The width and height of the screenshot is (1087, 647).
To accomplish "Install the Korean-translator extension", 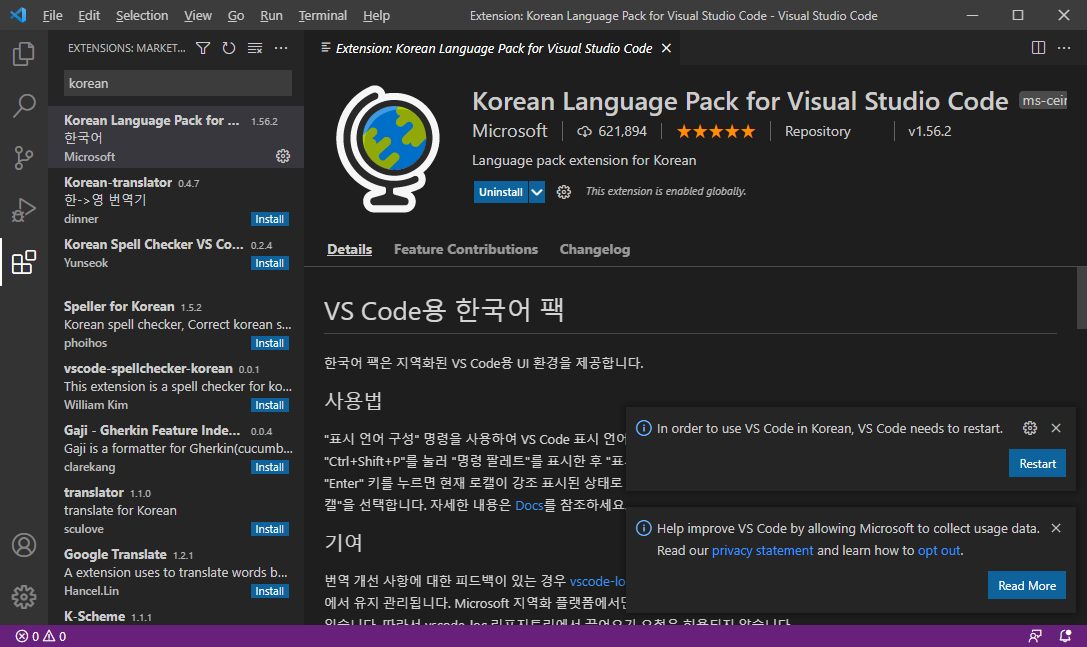I will click(x=270, y=219).
